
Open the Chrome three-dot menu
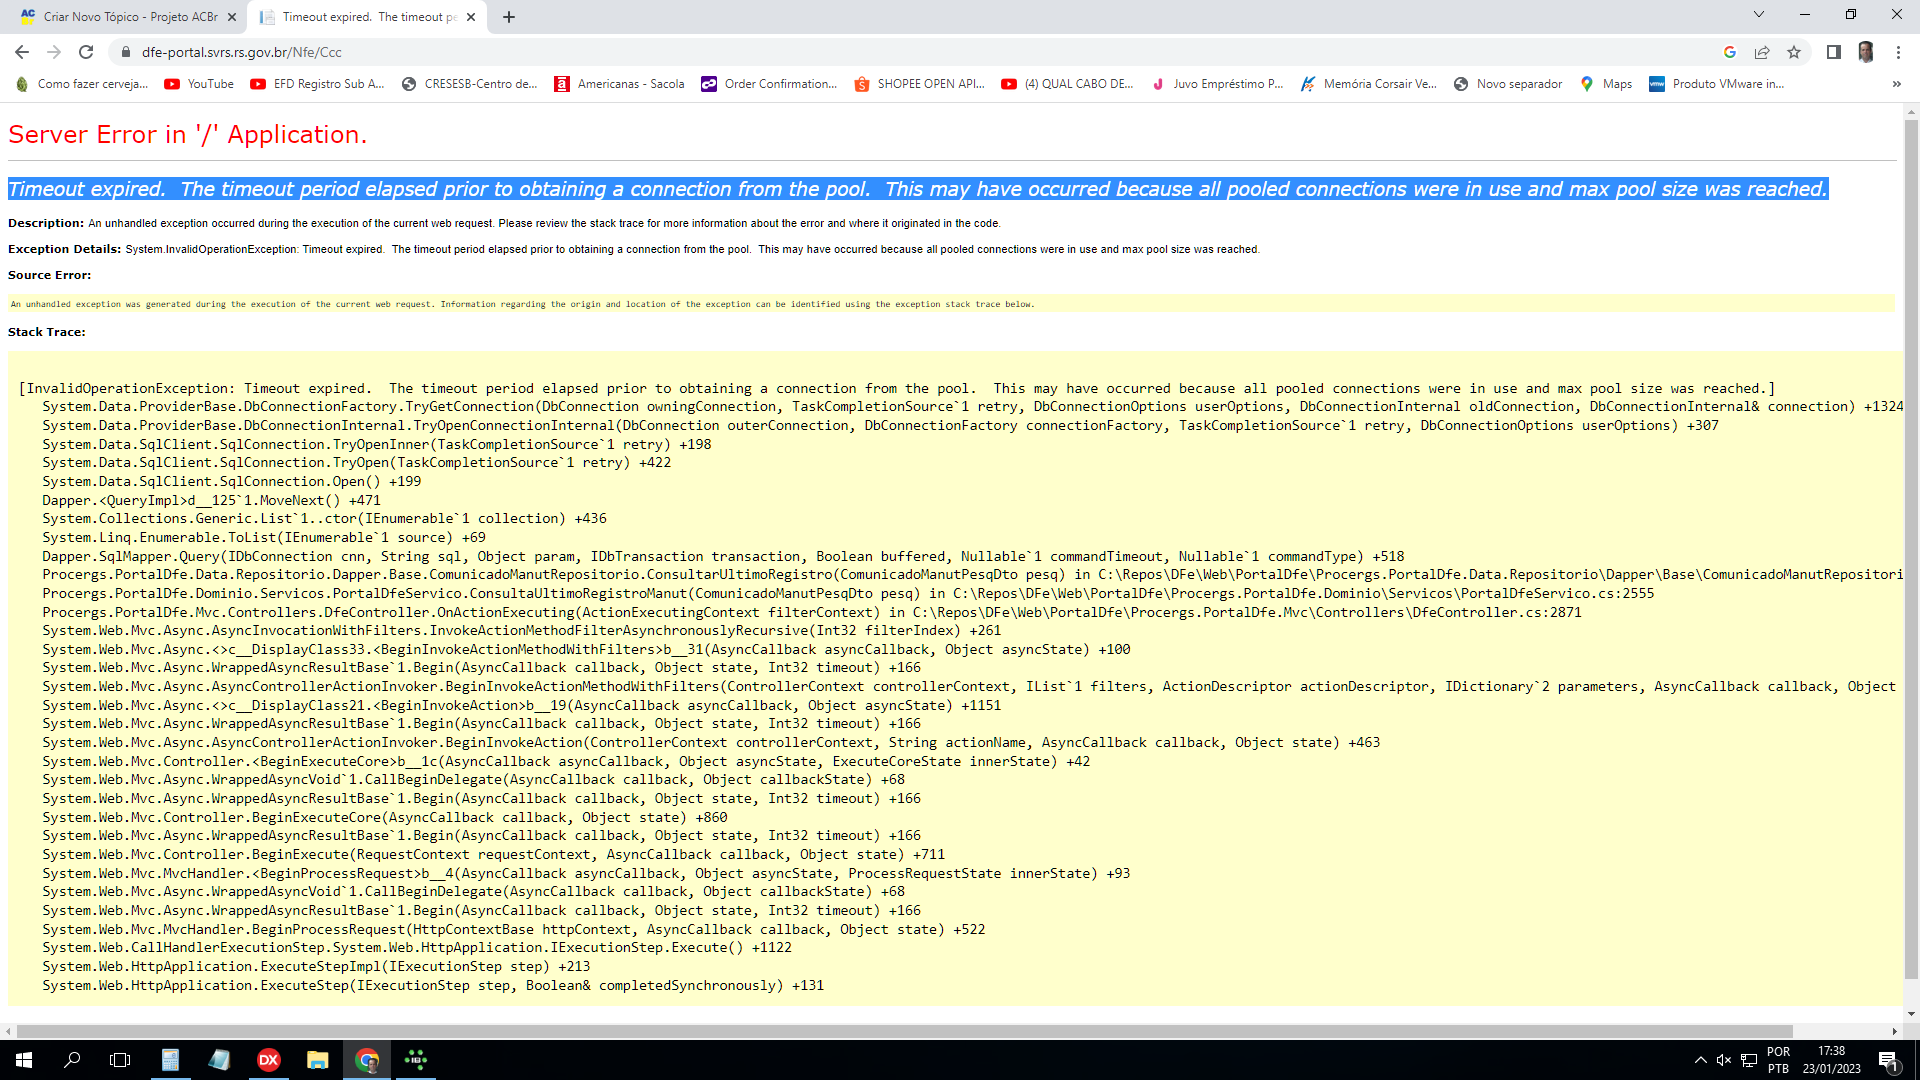[x=1898, y=52]
